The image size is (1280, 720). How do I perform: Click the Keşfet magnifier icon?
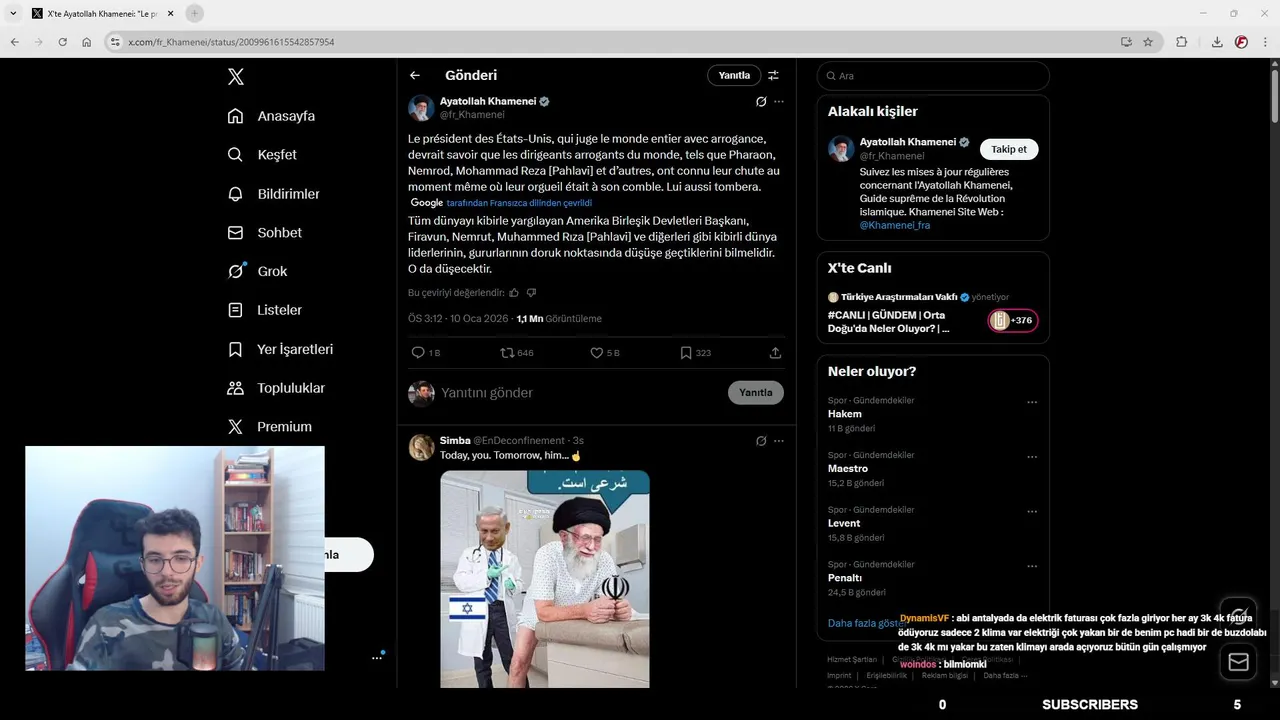pos(235,155)
